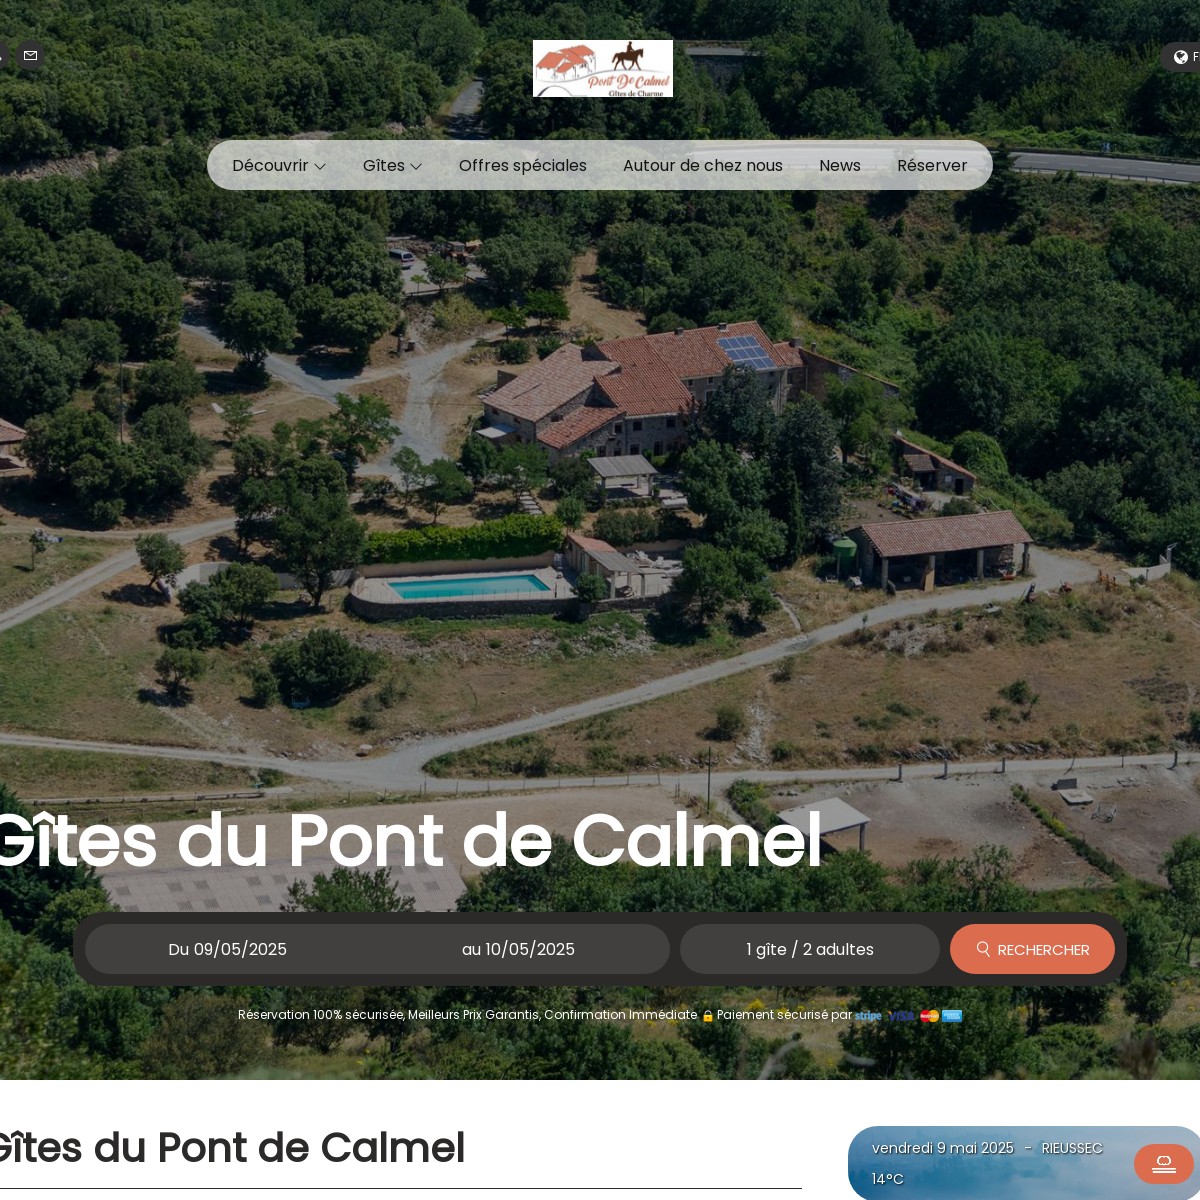Viewport: 1200px width, 1200px height.
Task: Click the envelope email icon
Action: [x=30, y=56]
